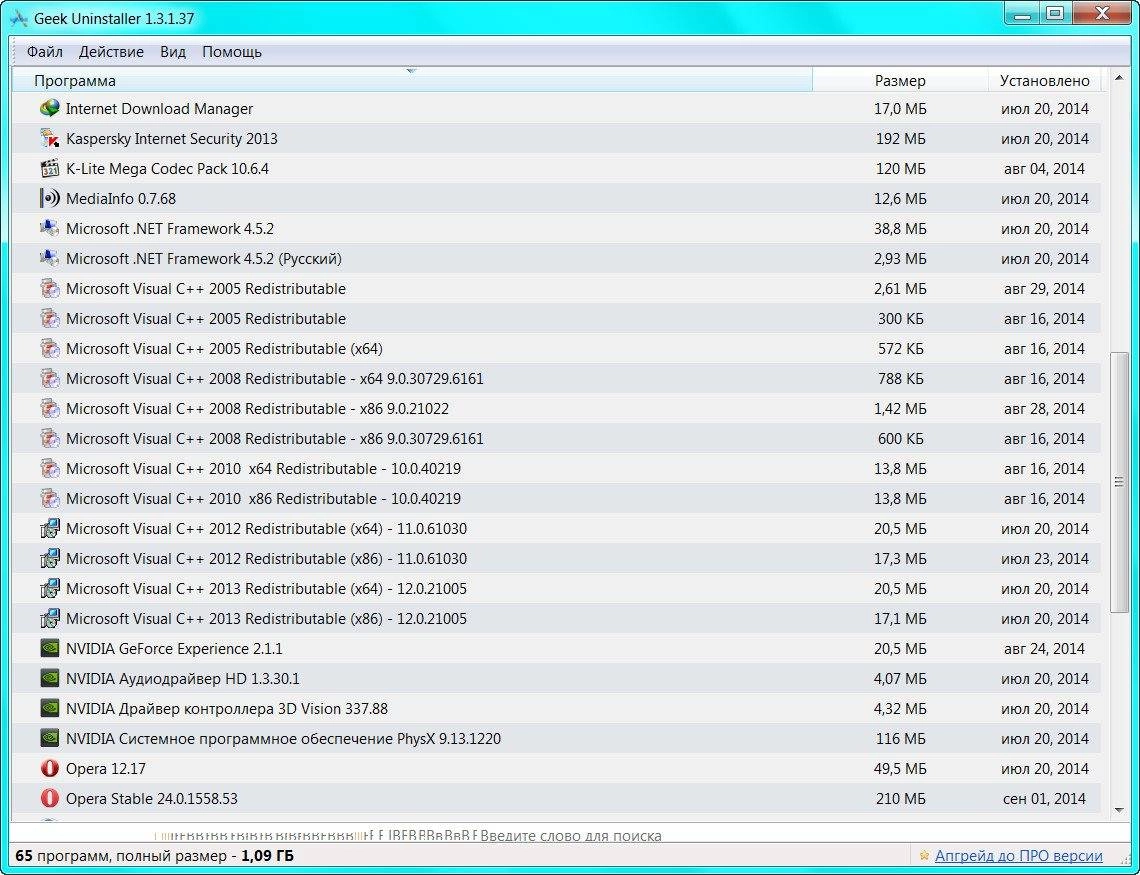This screenshot has width=1140, height=875.
Task: Click the Internet Download Manager icon
Action: (x=49, y=108)
